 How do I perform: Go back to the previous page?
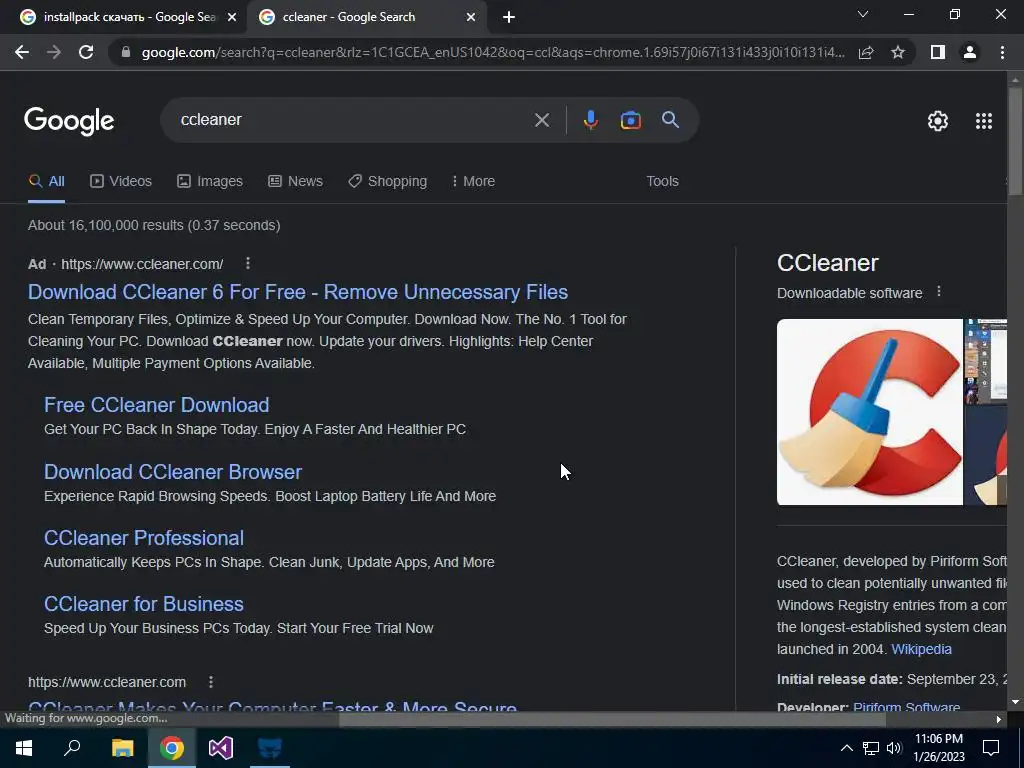(x=22, y=52)
